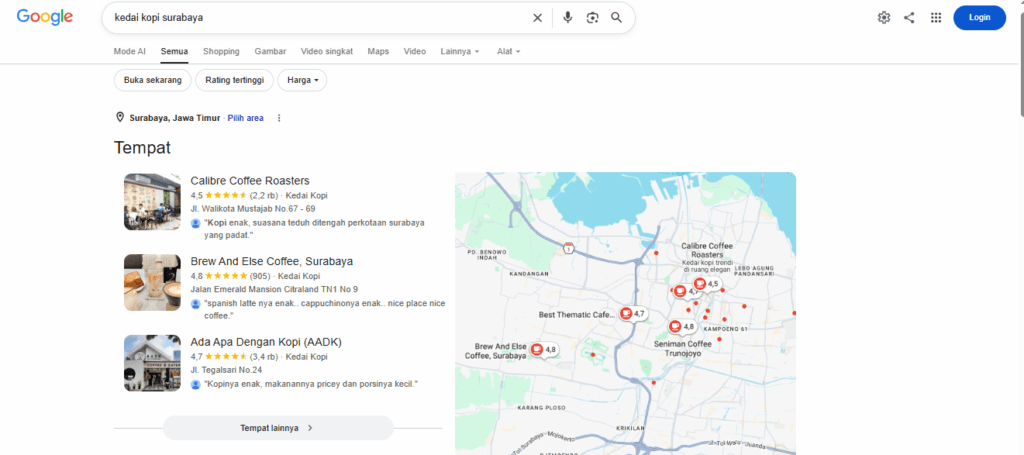
Task: Toggle the Rating tertinggi filter
Action: 234,80
